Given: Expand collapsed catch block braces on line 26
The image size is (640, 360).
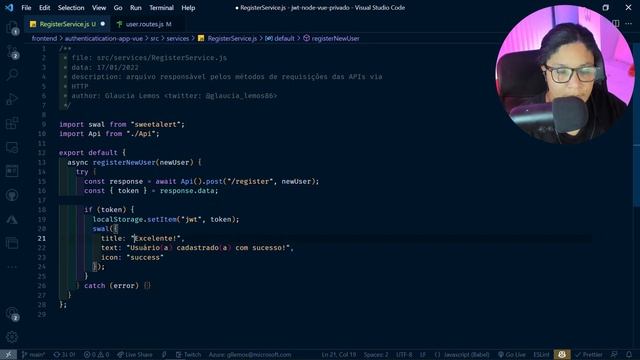Looking at the screenshot, I should 147,286.
